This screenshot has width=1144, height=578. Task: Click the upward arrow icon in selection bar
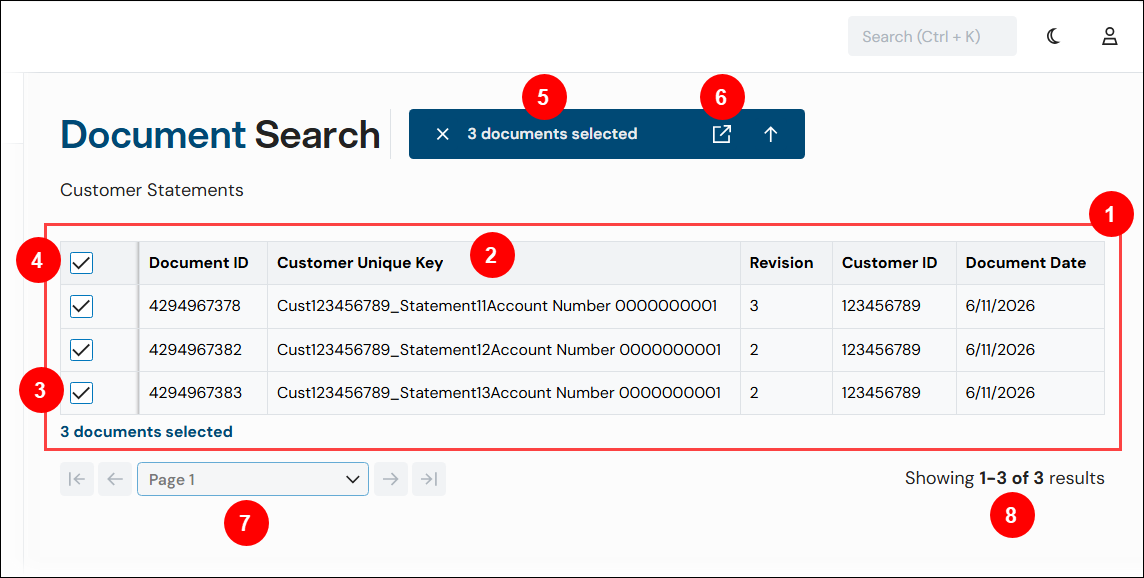coord(770,134)
